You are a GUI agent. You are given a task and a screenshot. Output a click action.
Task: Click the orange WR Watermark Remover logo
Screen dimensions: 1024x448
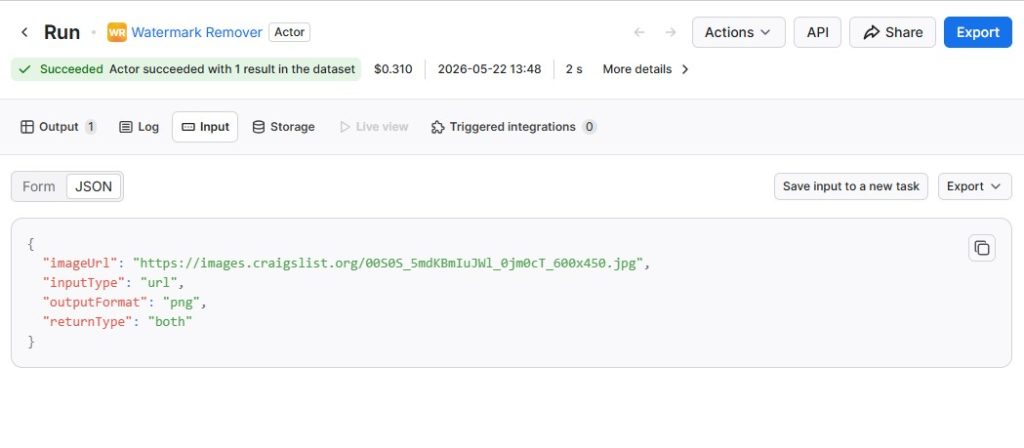(117, 32)
